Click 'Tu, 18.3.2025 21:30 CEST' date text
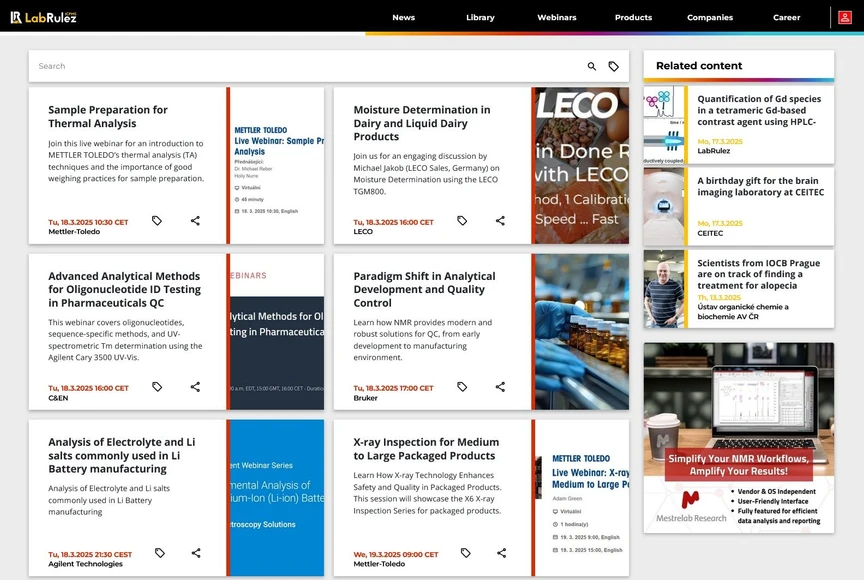This screenshot has width=864, height=580. coord(90,555)
